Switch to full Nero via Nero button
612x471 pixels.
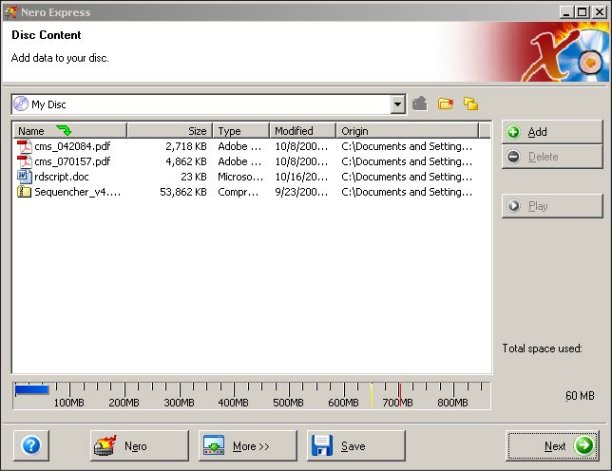pyautogui.click(x=139, y=445)
